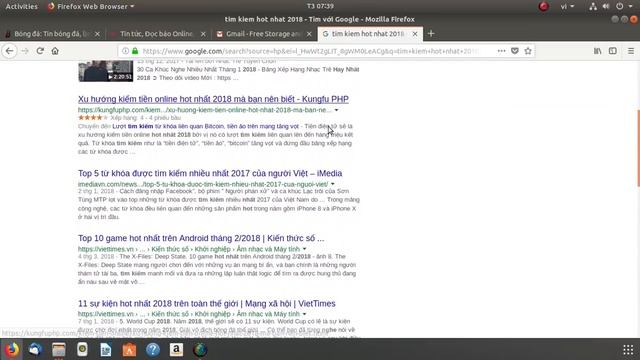Open the Library bookmarks icon
The width and height of the screenshot is (640, 360).
pos(598,51)
